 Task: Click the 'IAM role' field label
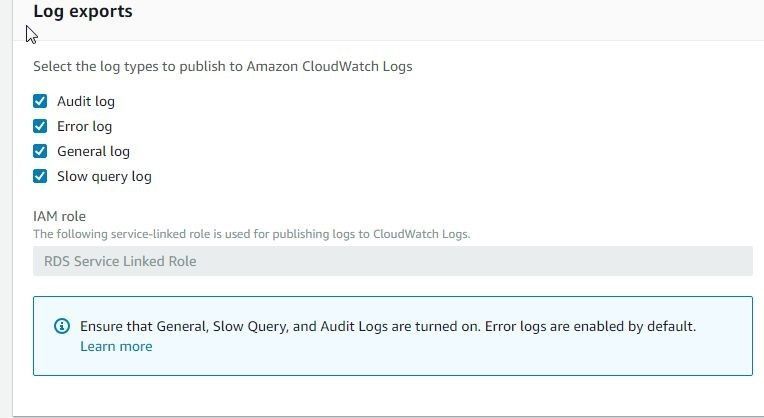point(59,216)
